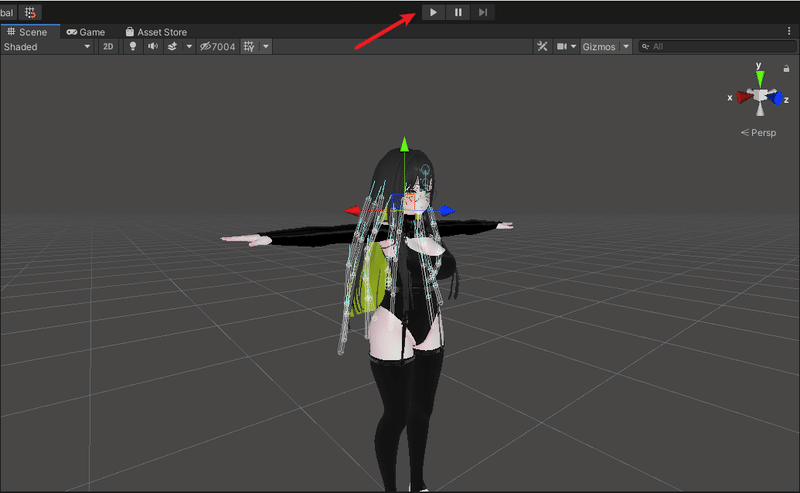
Task: Open the Asset Store tab
Action: click(x=156, y=32)
